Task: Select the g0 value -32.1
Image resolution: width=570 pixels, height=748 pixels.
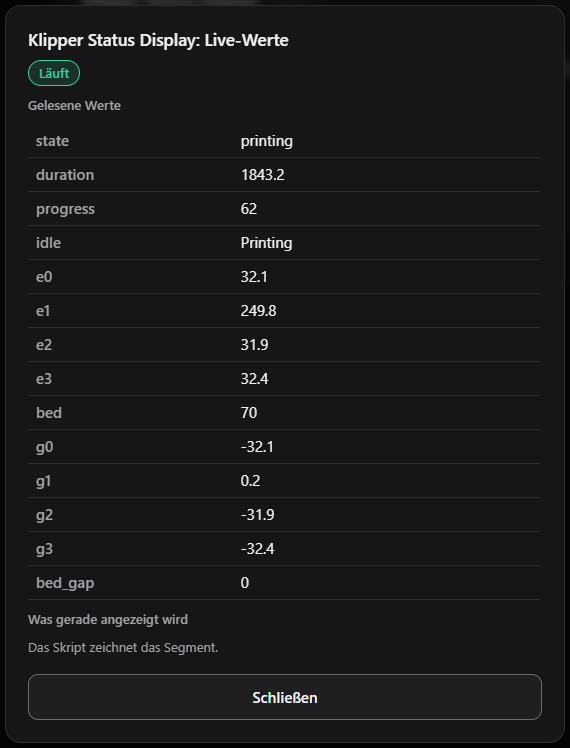Action: 257,447
